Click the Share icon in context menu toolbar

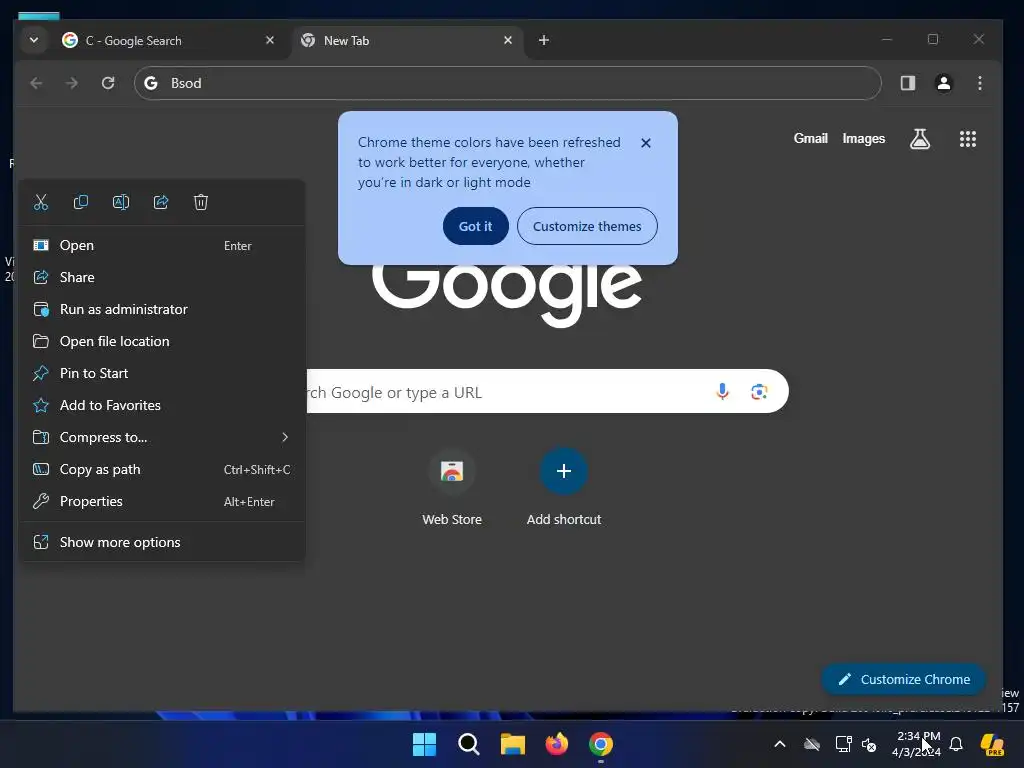pos(161,202)
